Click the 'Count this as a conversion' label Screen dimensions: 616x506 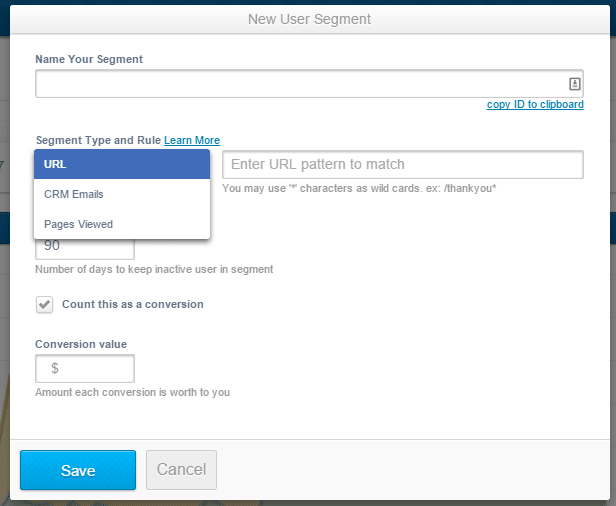click(133, 304)
